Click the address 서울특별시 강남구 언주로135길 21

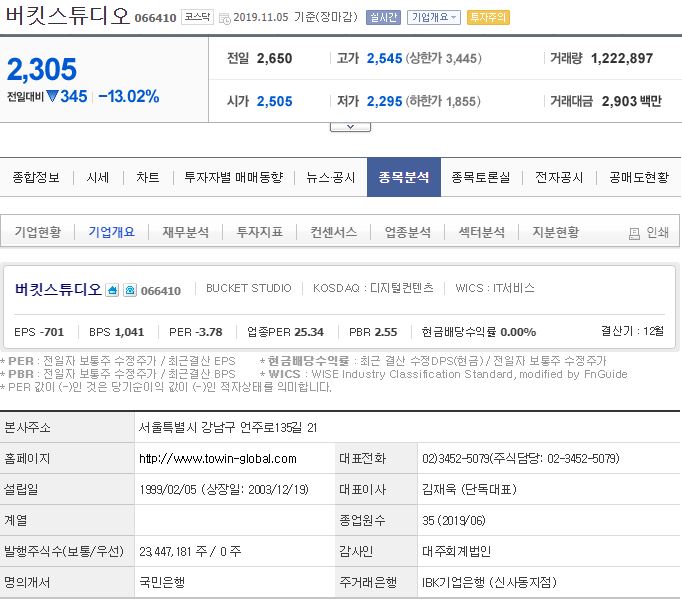pyautogui.click(x=228, y=428)
